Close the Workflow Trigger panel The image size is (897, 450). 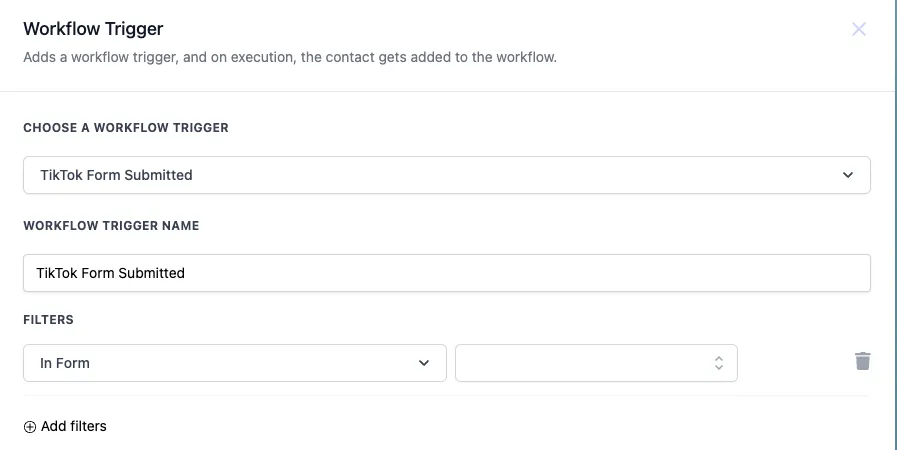[x=858, y=29]
